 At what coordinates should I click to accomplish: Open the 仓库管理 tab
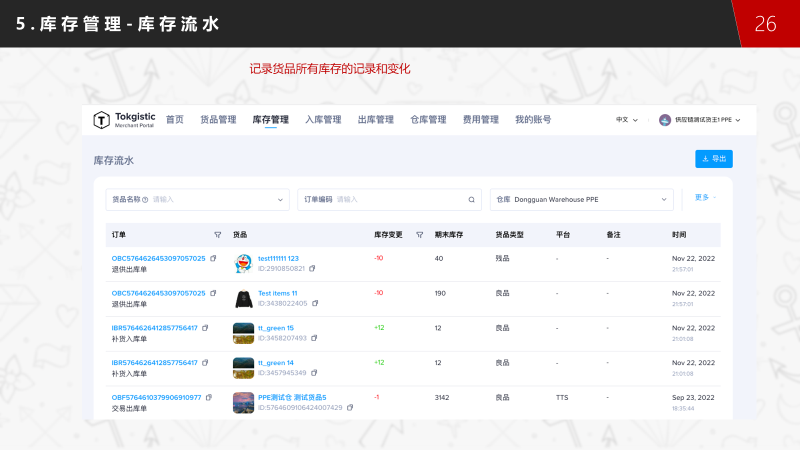tap(428, 119)
